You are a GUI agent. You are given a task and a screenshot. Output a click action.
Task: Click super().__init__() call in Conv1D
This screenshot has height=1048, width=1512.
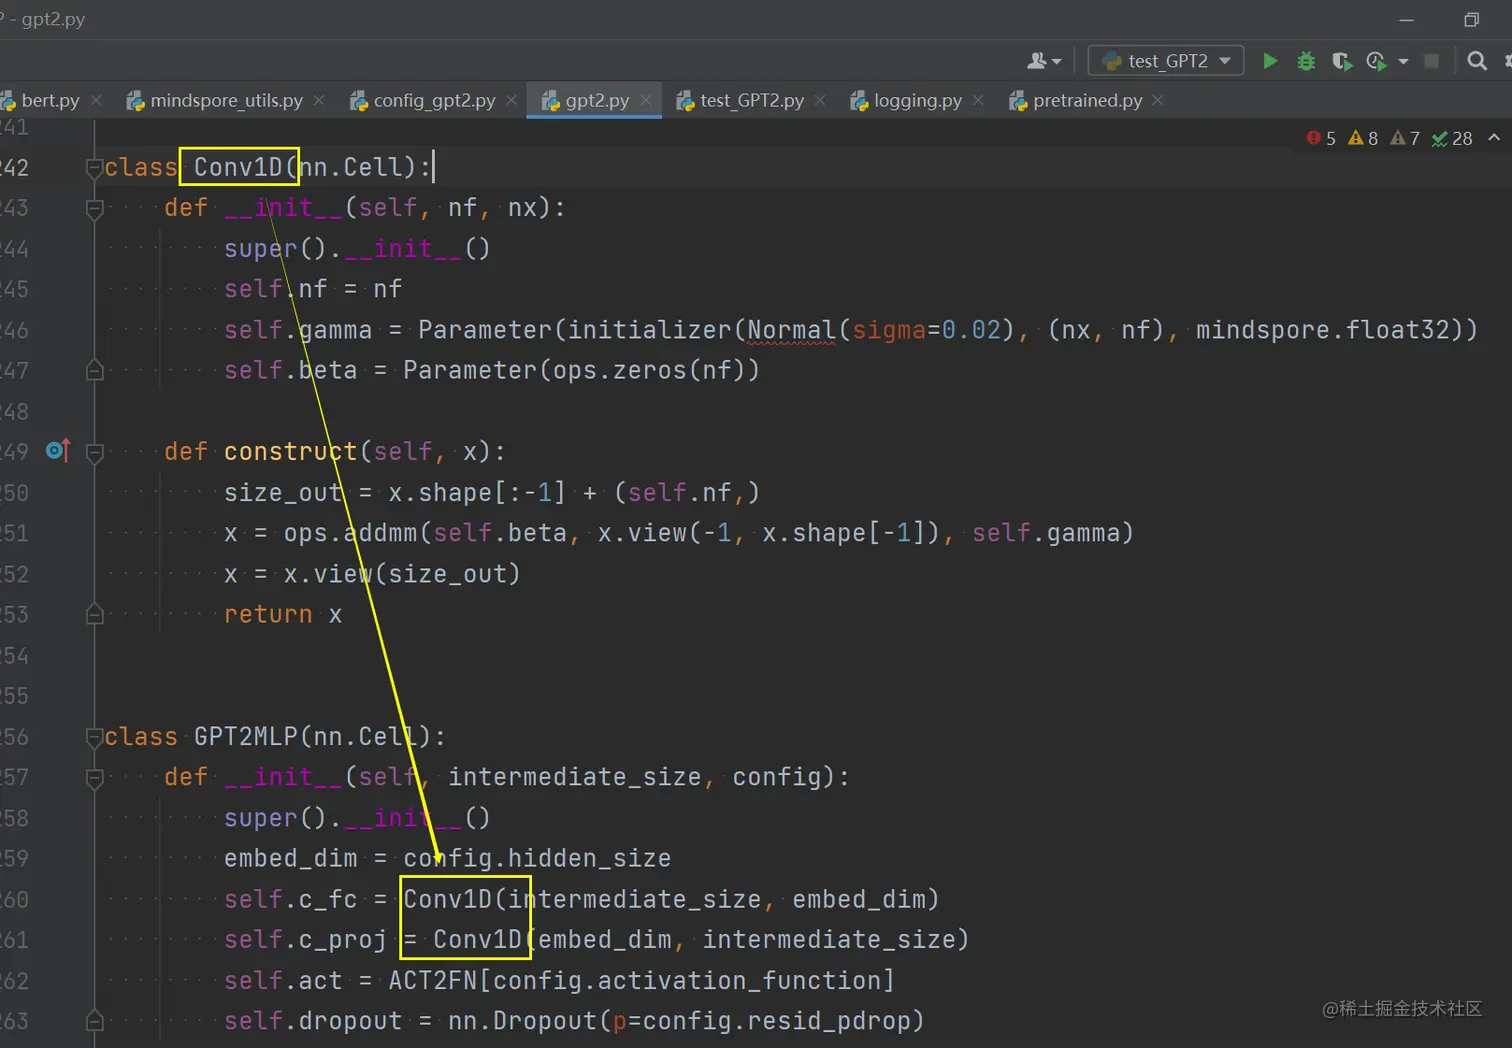pyautogui.click(x=357, y=248)
